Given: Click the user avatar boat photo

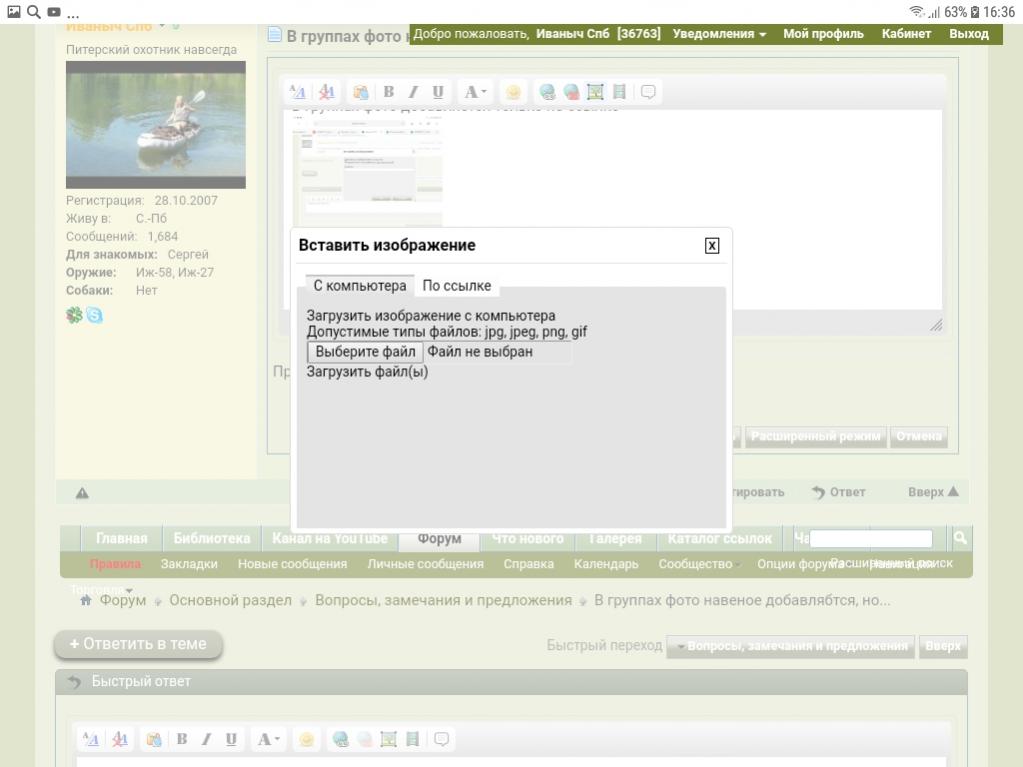Looking at the screenshot, I should 155,125.
